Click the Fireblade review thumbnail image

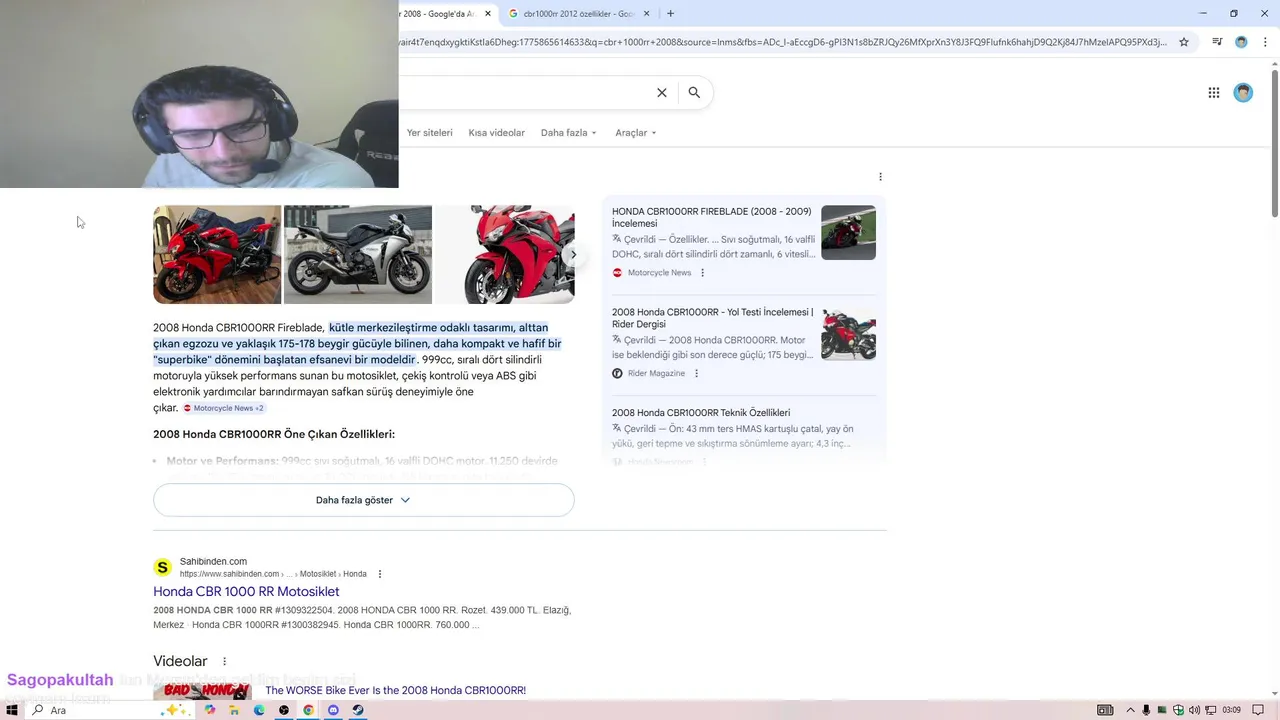tap(848, 232)
